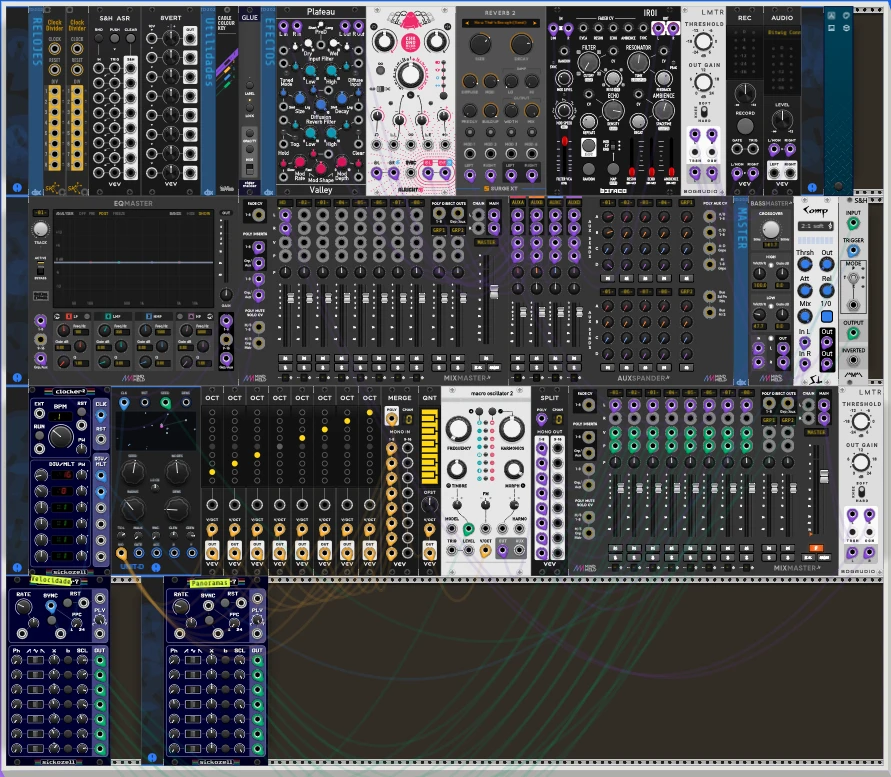Click the Komp Mix knob

(805, 316)
